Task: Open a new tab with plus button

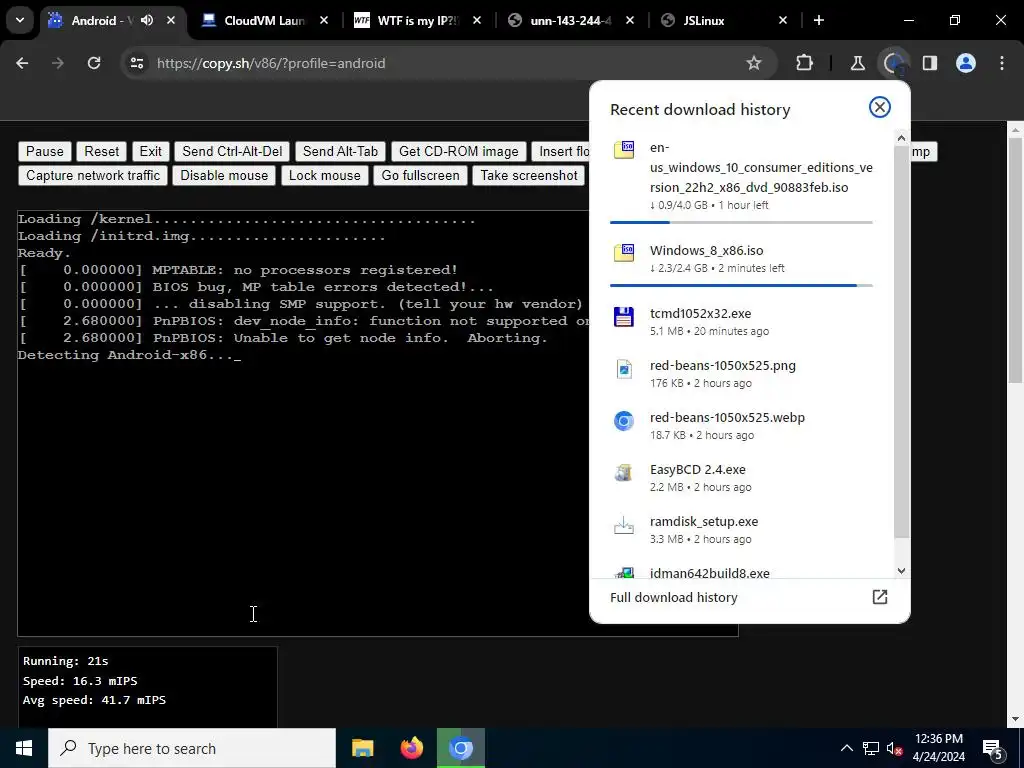Action: pos(819,20)
